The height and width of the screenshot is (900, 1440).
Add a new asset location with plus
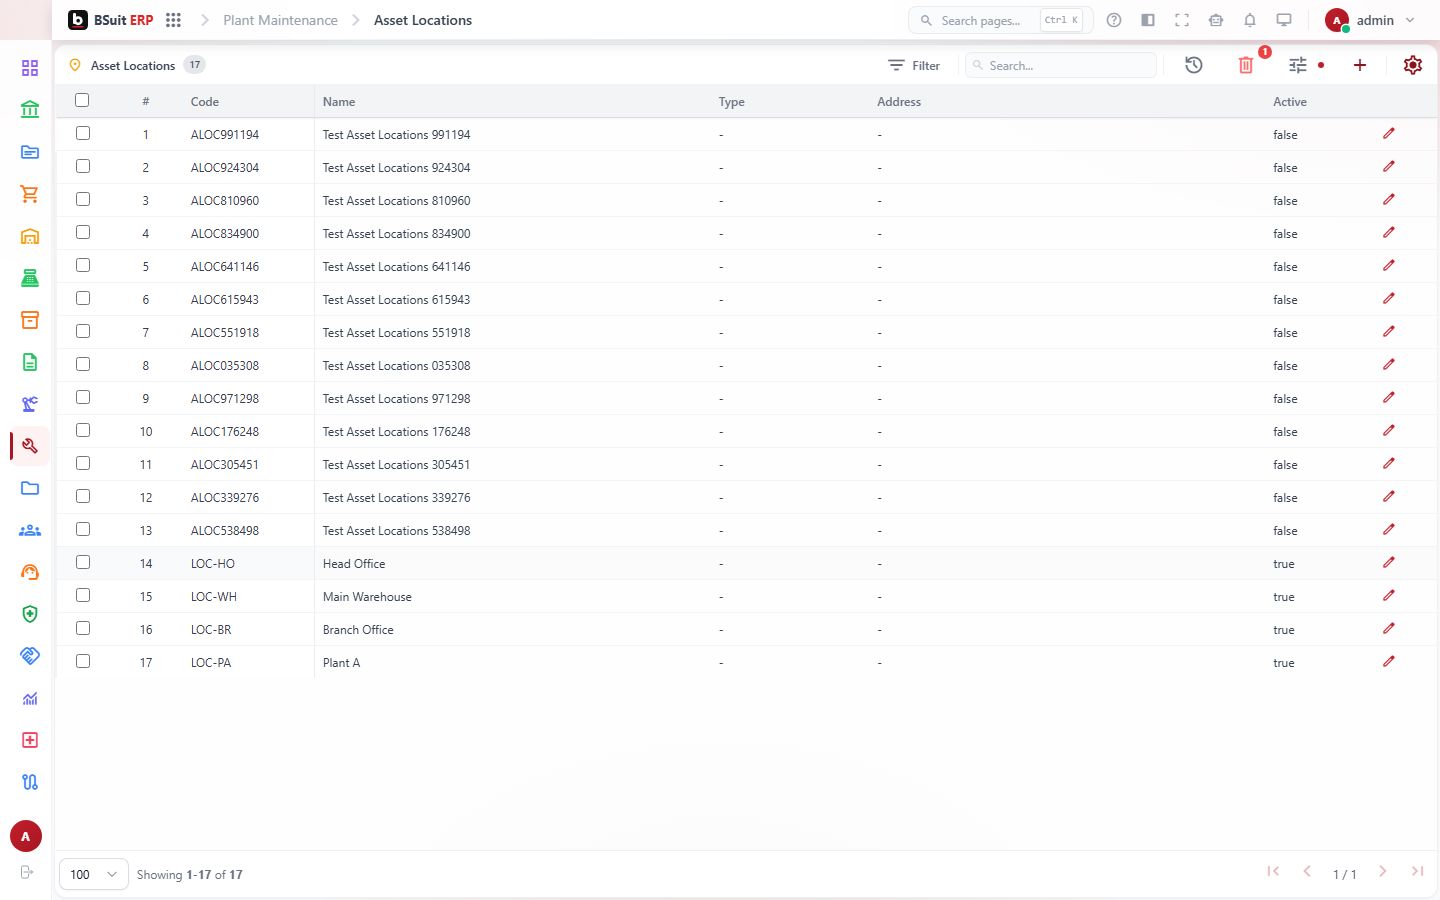[1360, 65]
